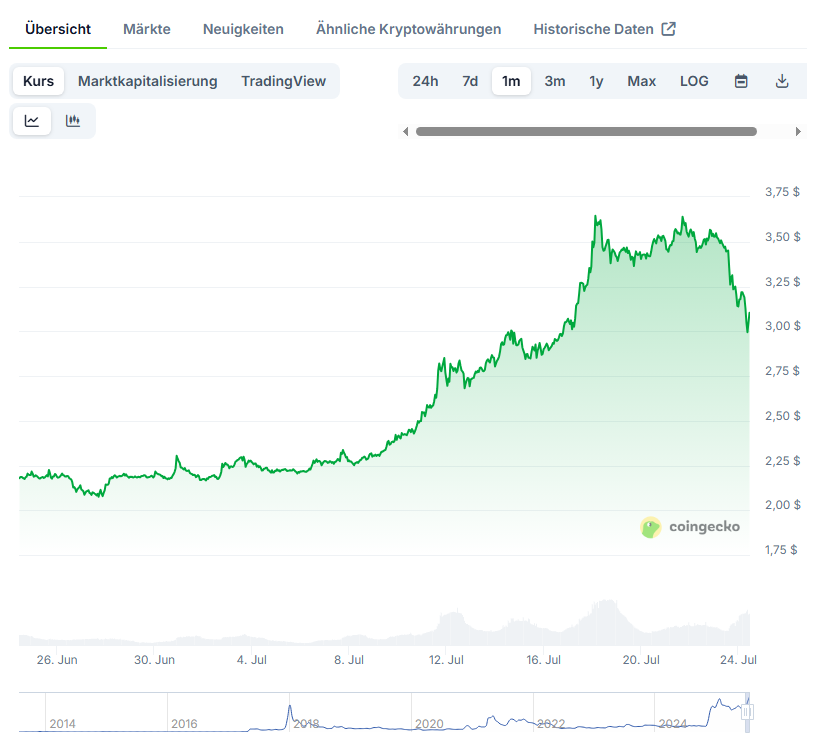Screen dimensions: 816x744
Task: Toggle logarithmic scale with LOG
Action: pyautogui.click(x=694, y=81)
